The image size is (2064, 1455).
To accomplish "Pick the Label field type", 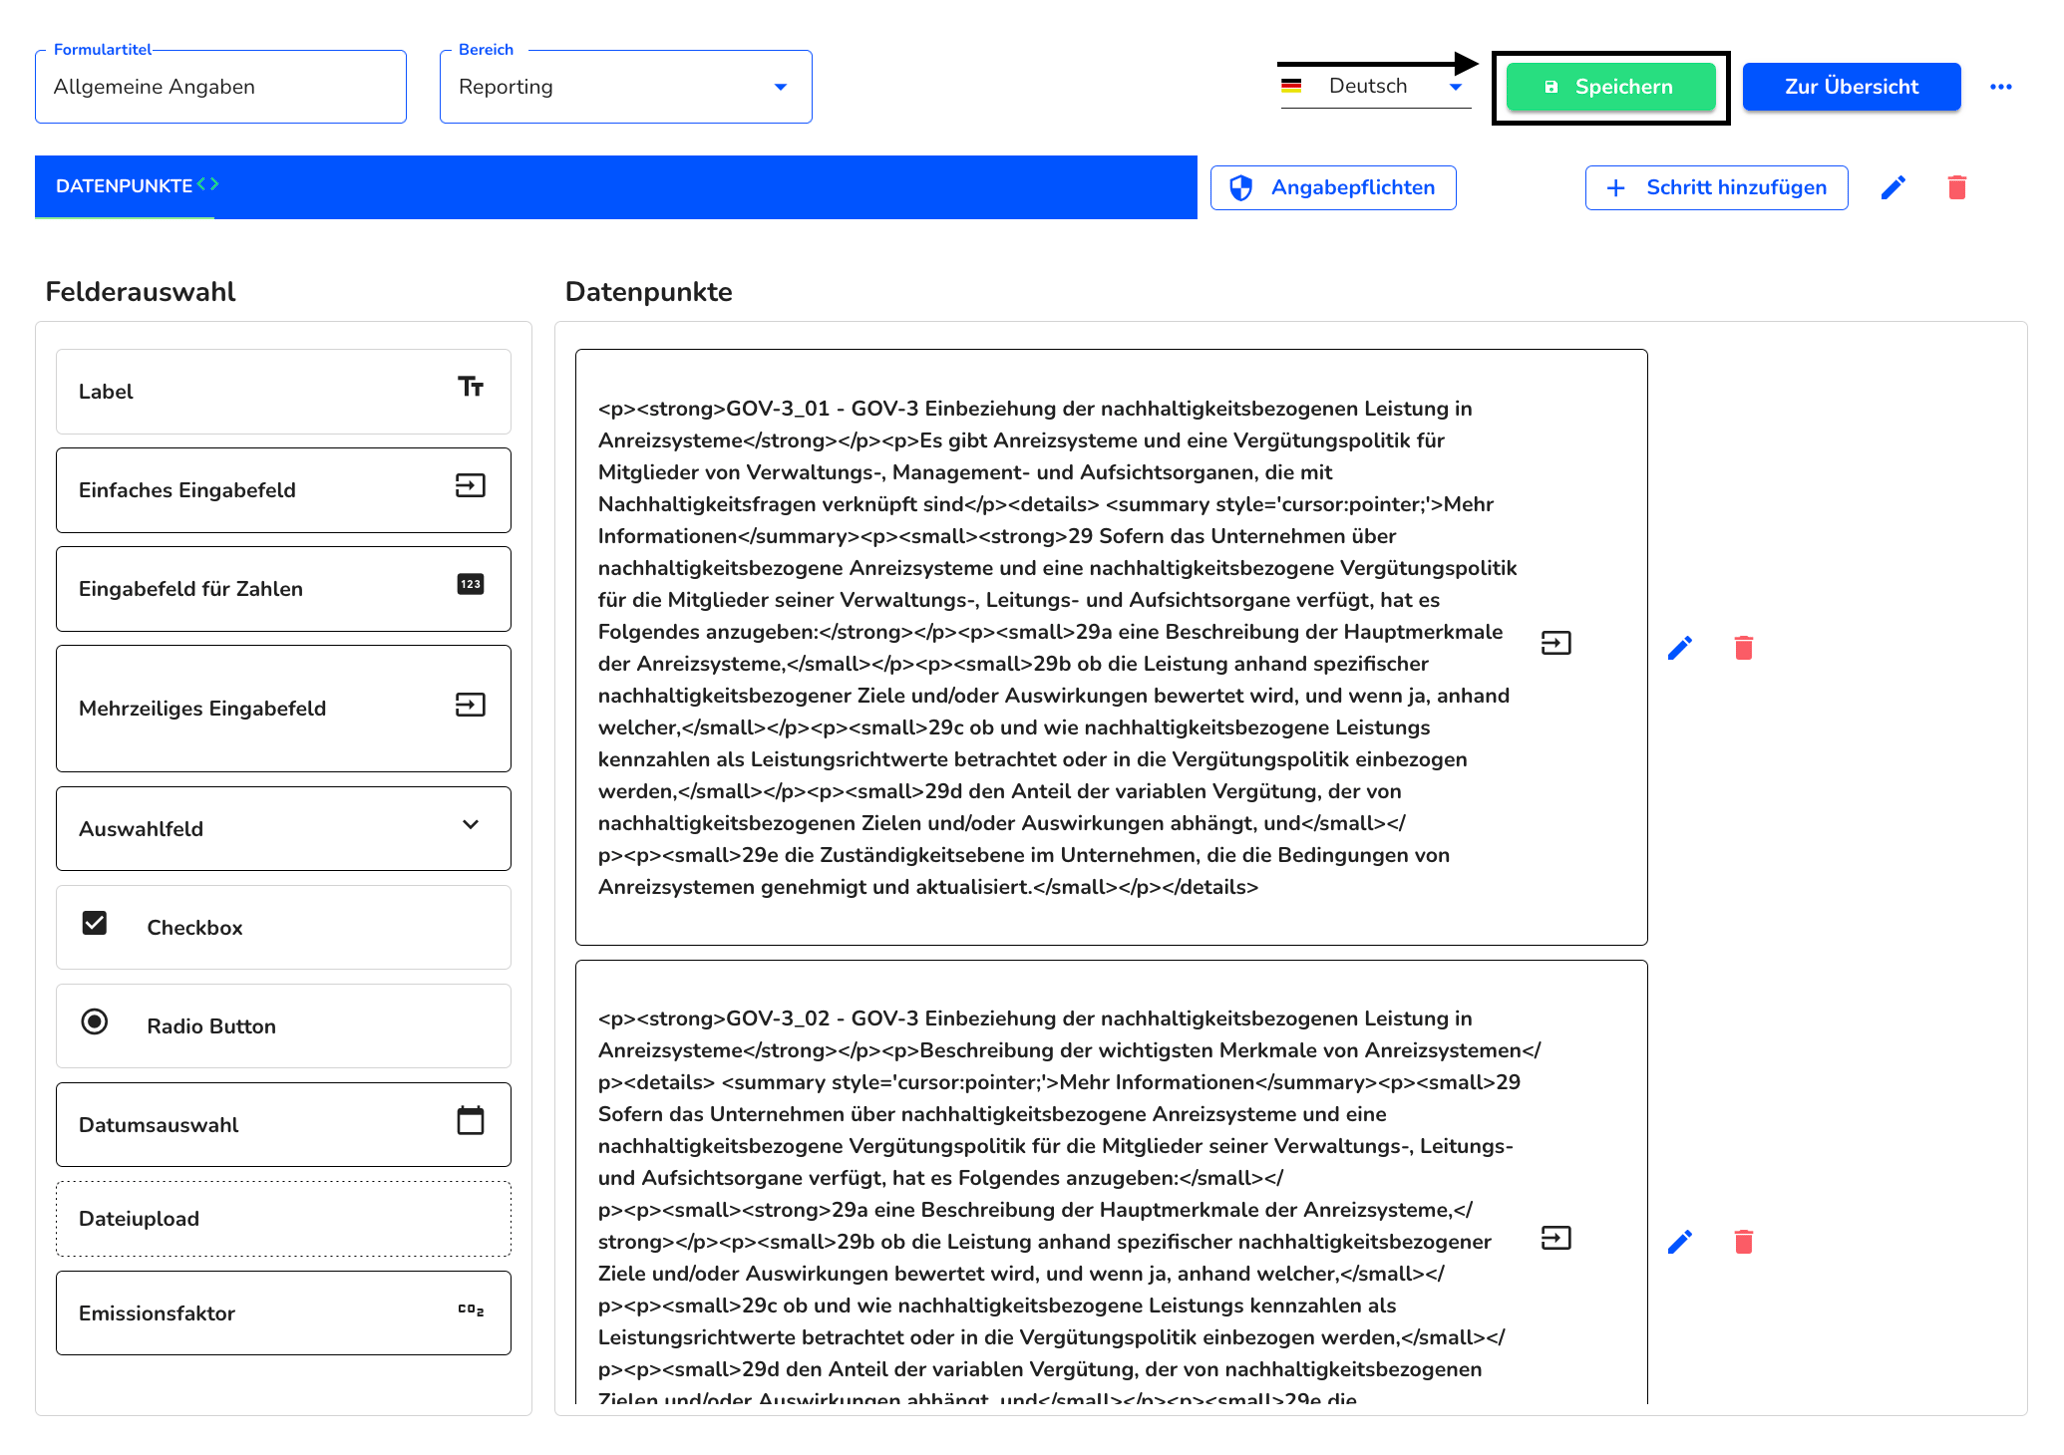I will pyautogui.click(x=283, y=391).
